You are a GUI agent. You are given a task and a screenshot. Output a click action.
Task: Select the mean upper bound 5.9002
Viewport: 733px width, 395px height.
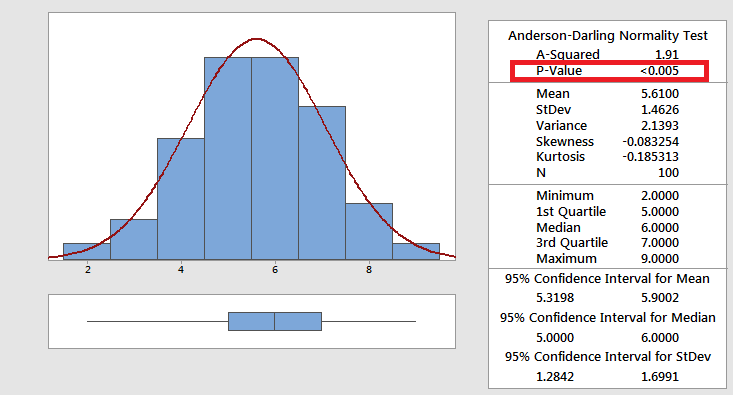click(x=660, y=298)
